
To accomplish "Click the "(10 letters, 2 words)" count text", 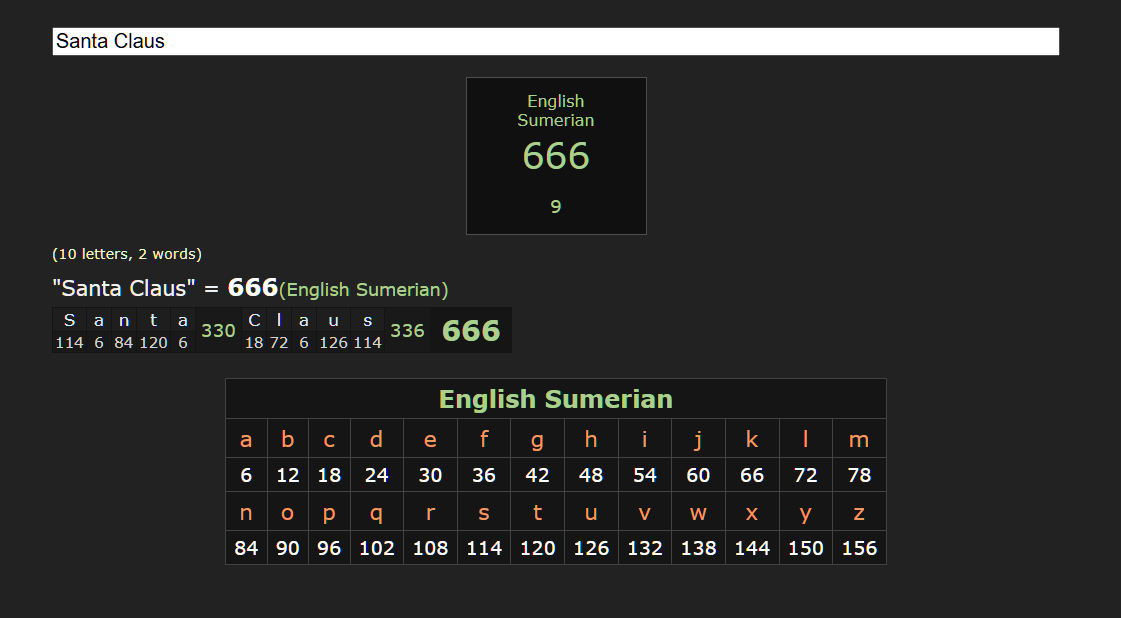I will tap(127, 254).
